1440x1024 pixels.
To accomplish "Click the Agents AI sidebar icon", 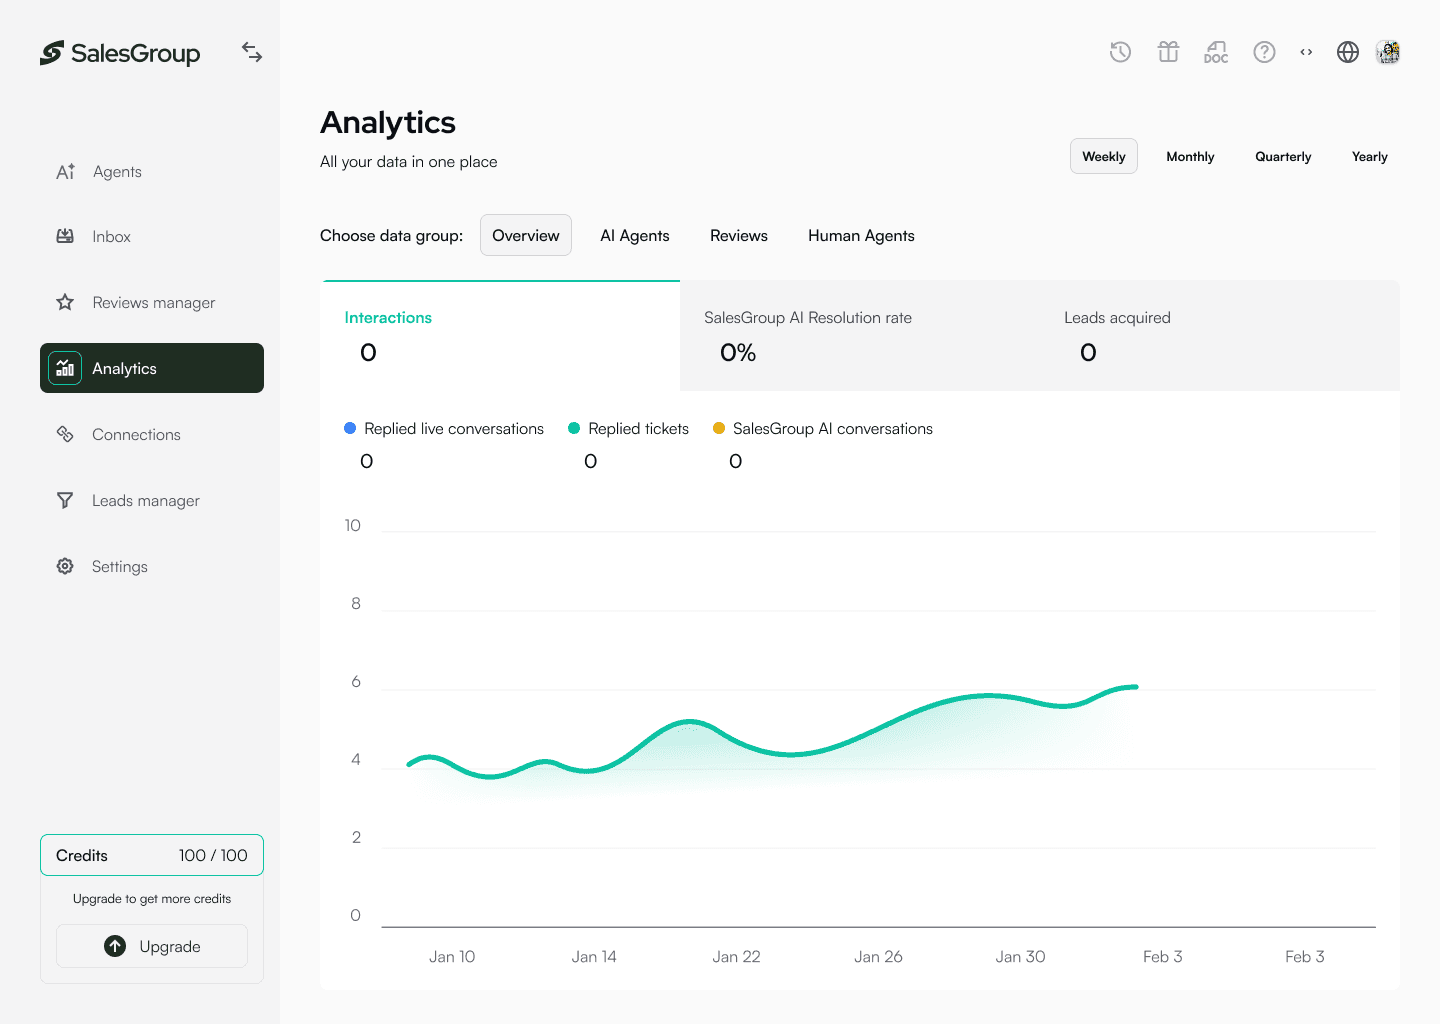I will tap(65, 171).
